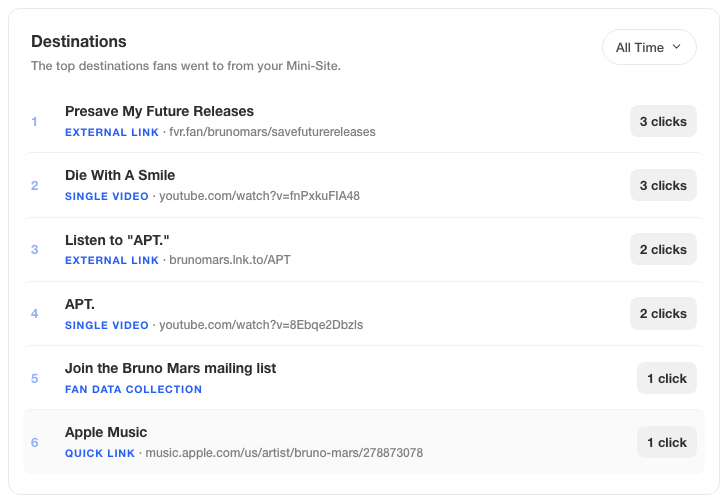728x503 pixels.
Task: Click the music.apple.com Bruno Mars artist URL
Action: pos(284,453)
